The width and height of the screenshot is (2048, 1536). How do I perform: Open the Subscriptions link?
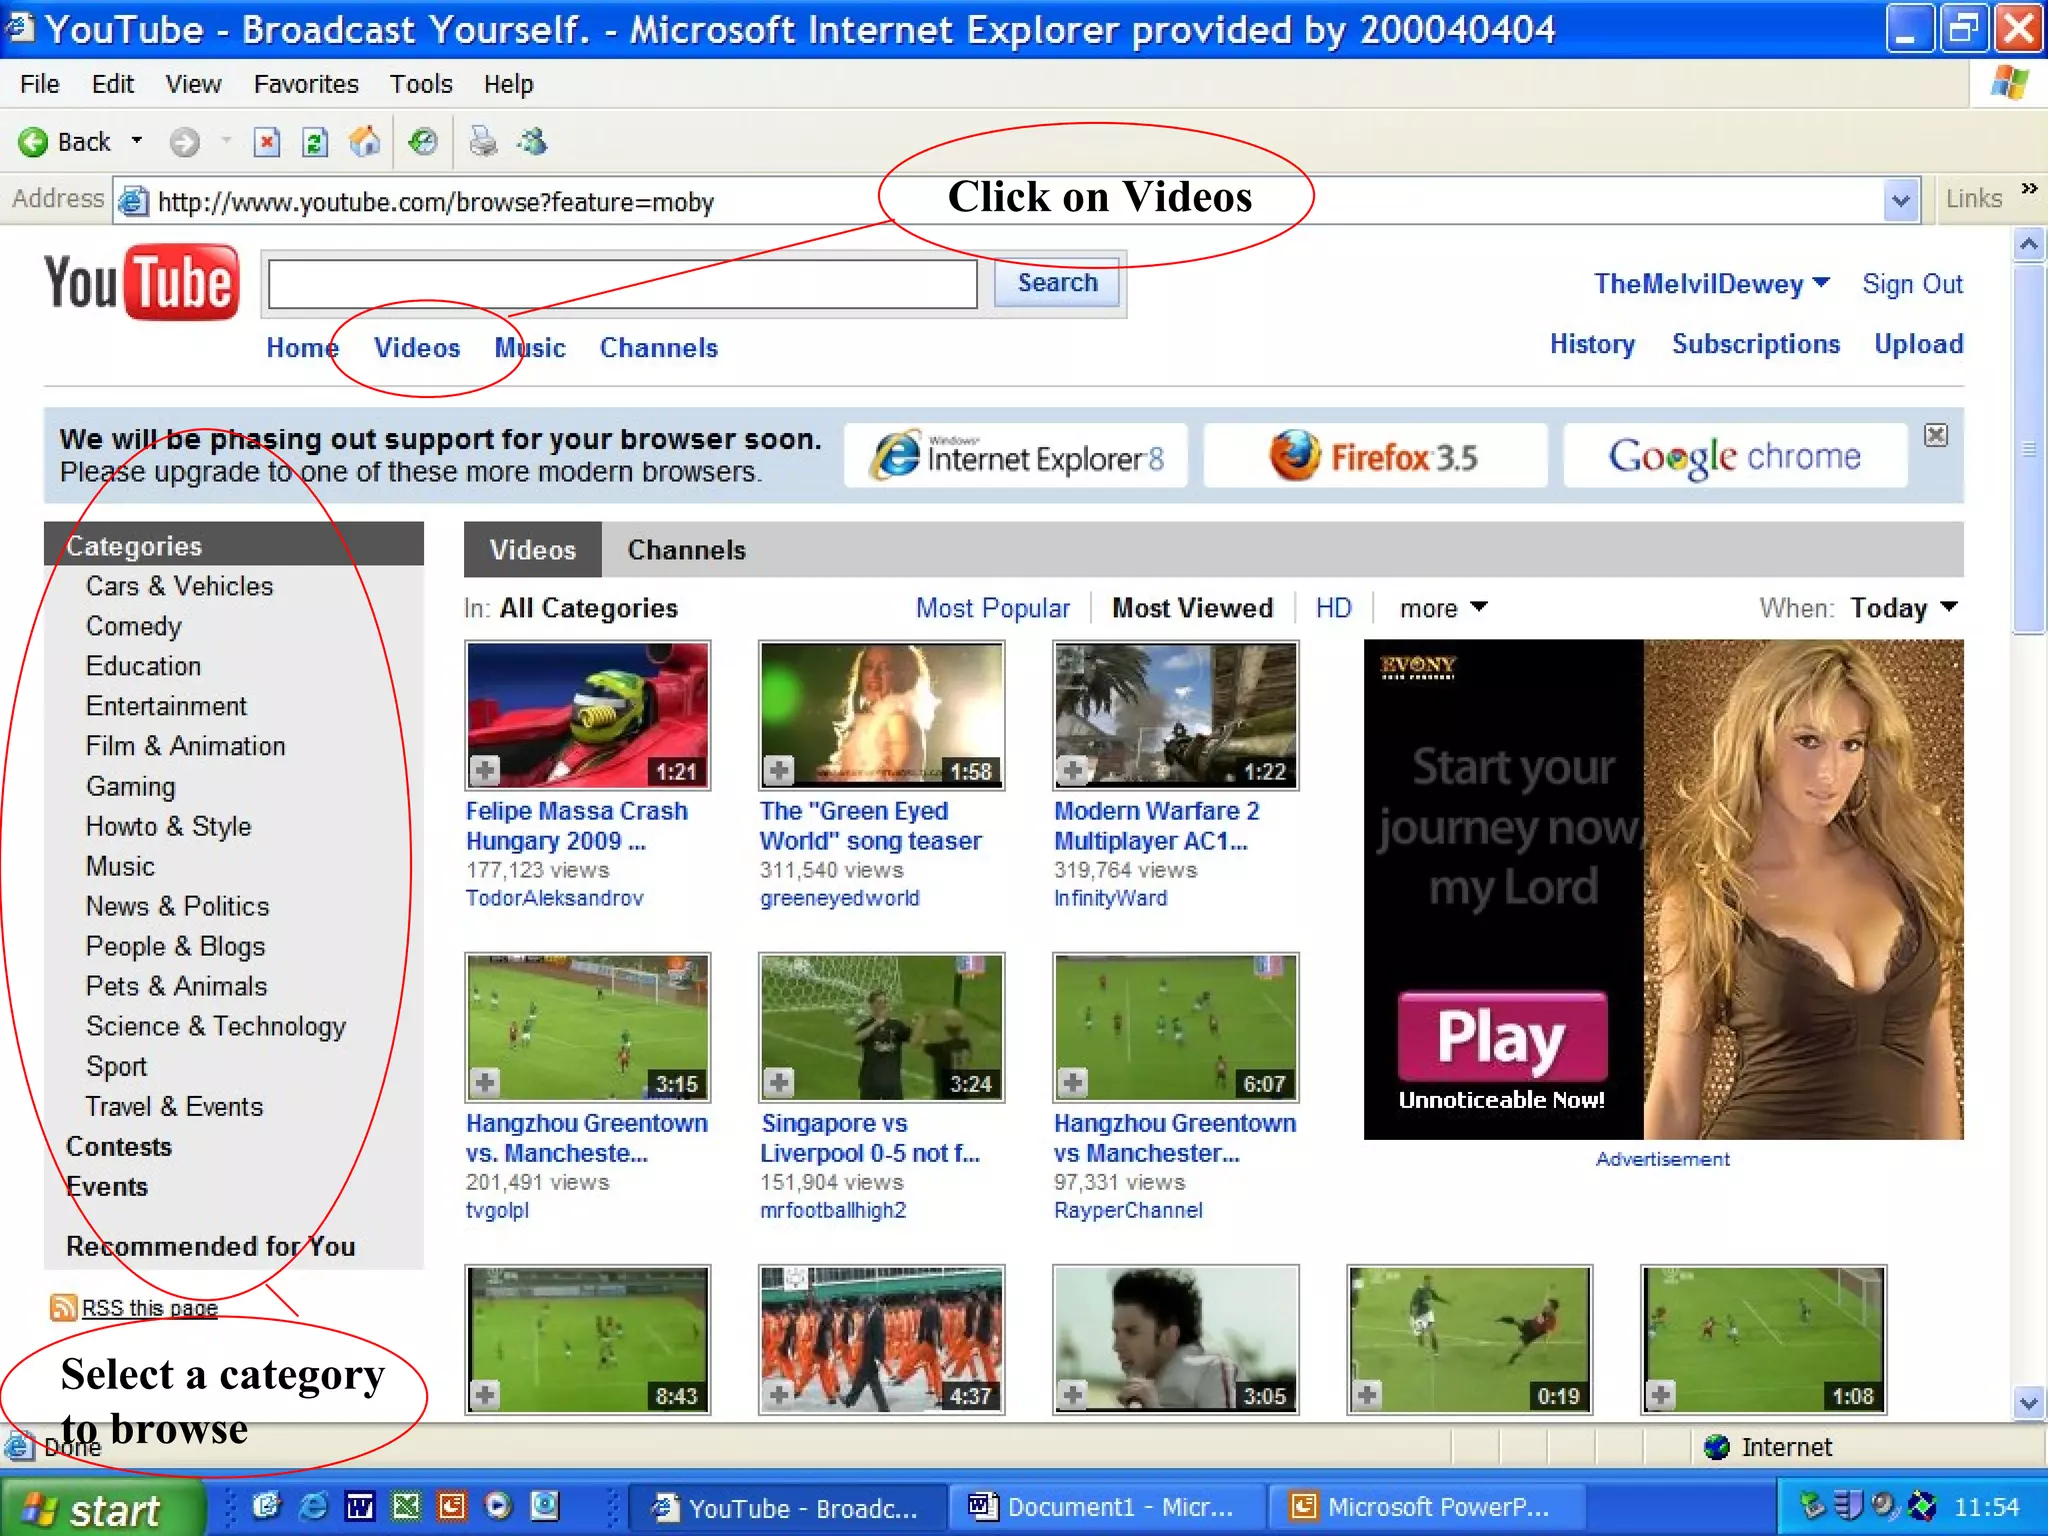[x=1756, y=344]
